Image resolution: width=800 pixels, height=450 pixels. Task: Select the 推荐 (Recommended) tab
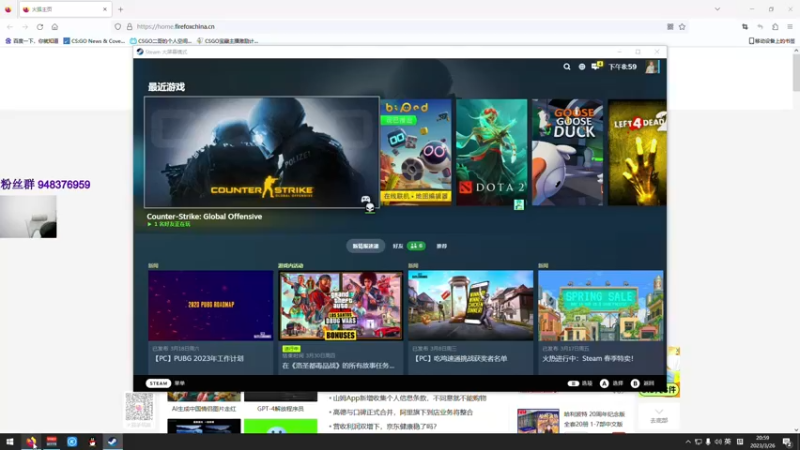point(442,246)
